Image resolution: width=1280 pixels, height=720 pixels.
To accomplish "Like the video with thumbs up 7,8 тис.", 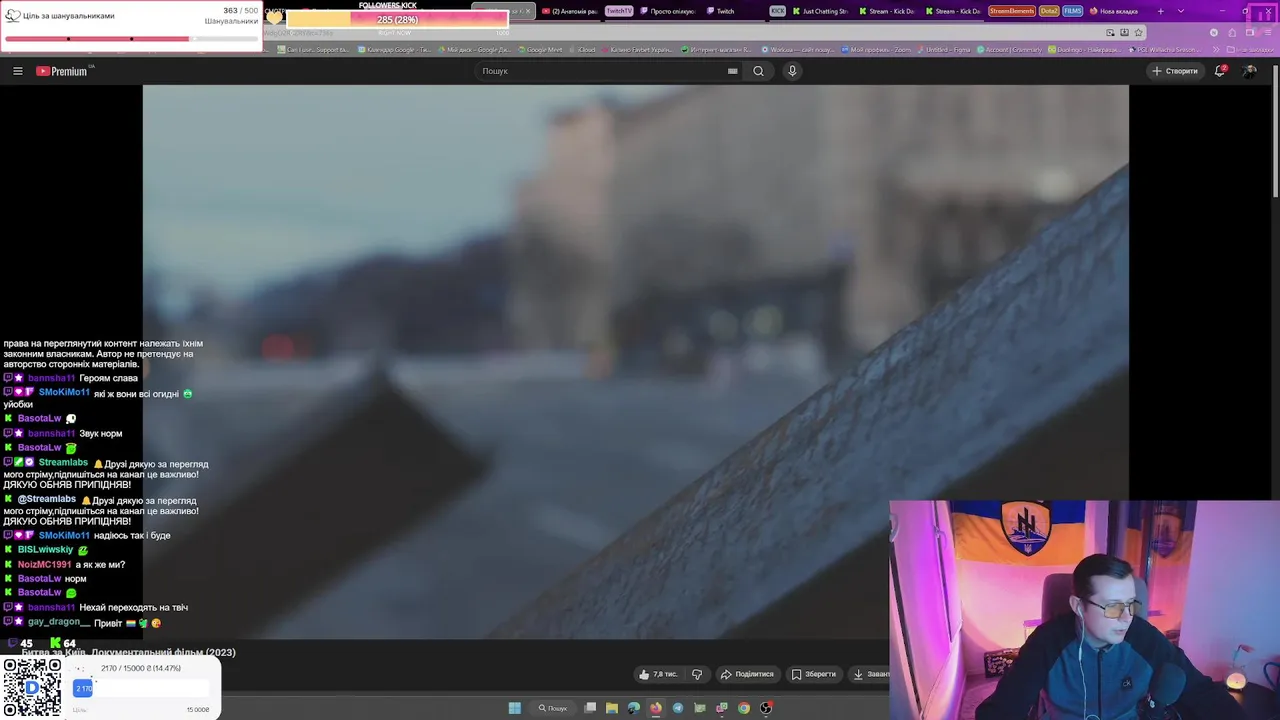I will 658,674.
